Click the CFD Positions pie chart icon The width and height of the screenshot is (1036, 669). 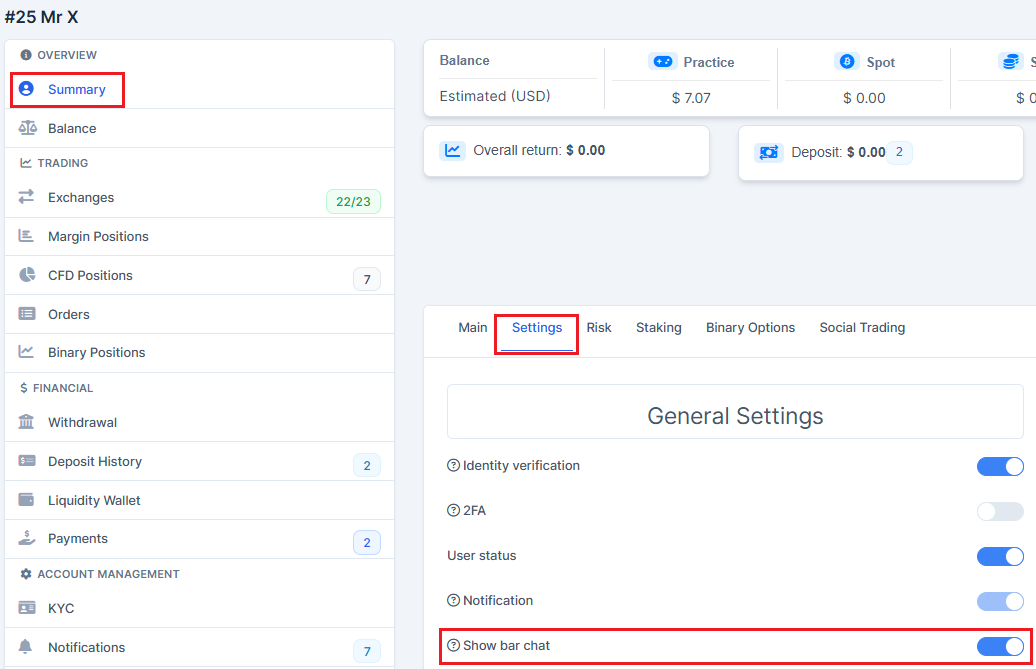click(27, 275)
